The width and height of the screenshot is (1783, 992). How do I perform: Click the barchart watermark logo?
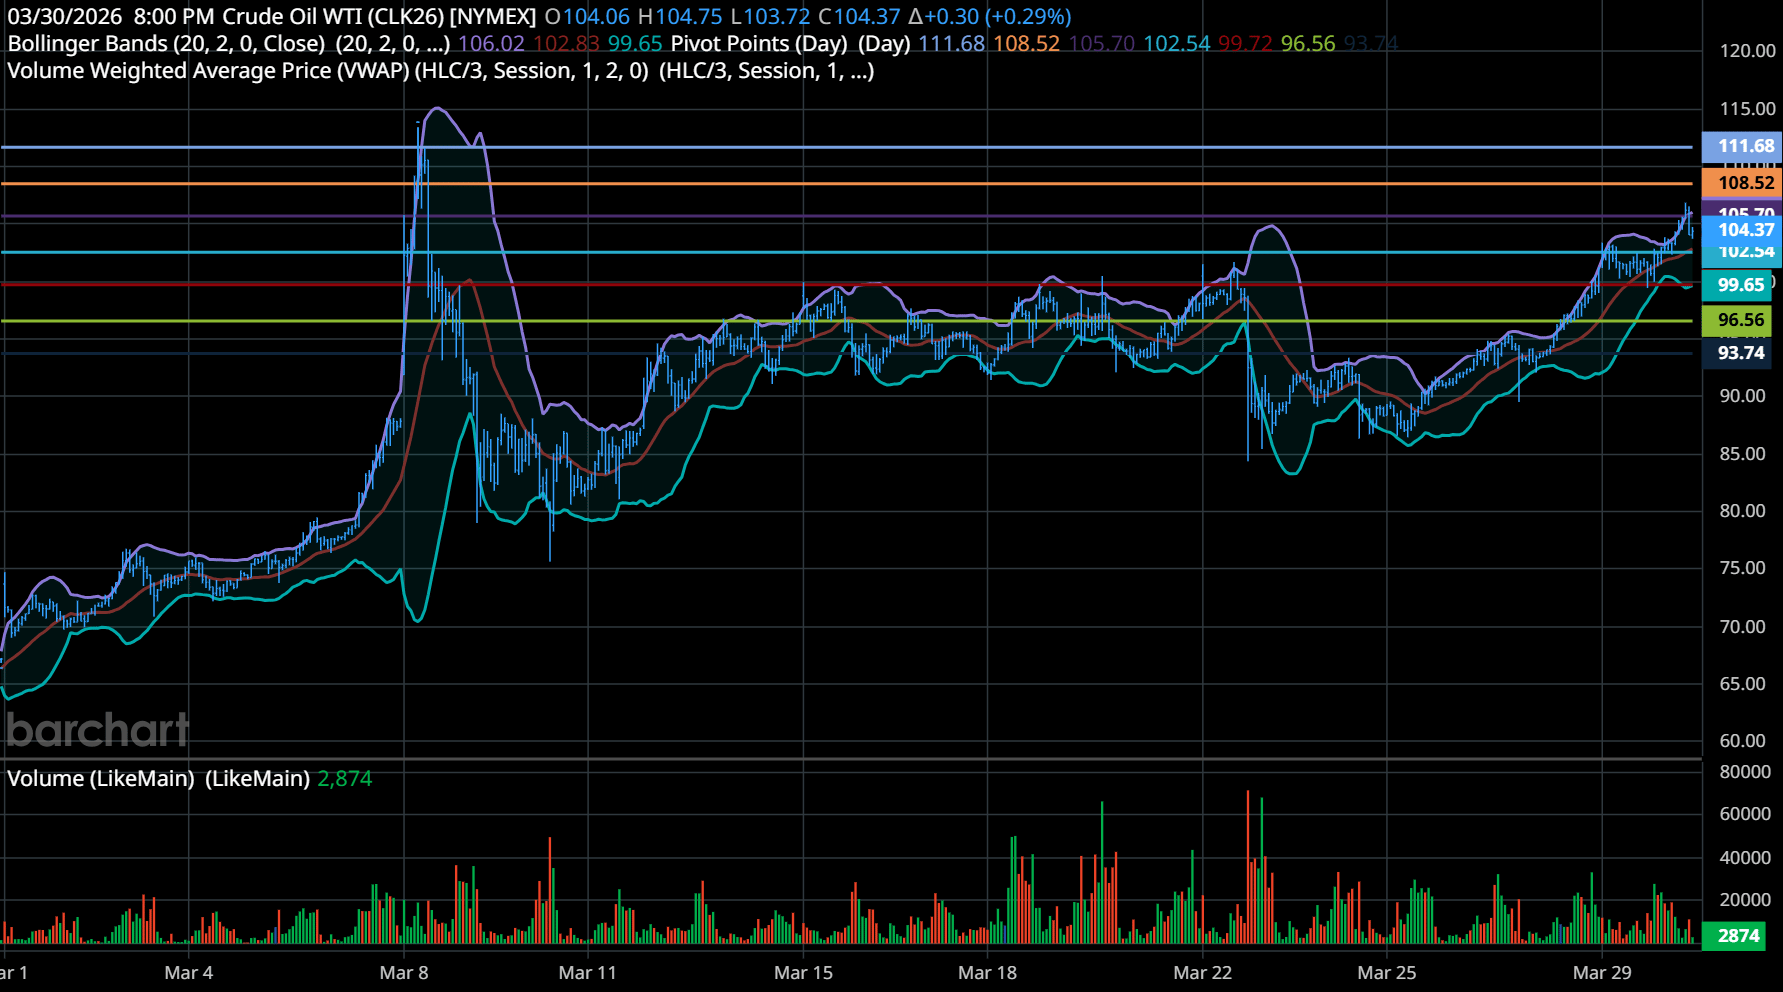point(97,730)
